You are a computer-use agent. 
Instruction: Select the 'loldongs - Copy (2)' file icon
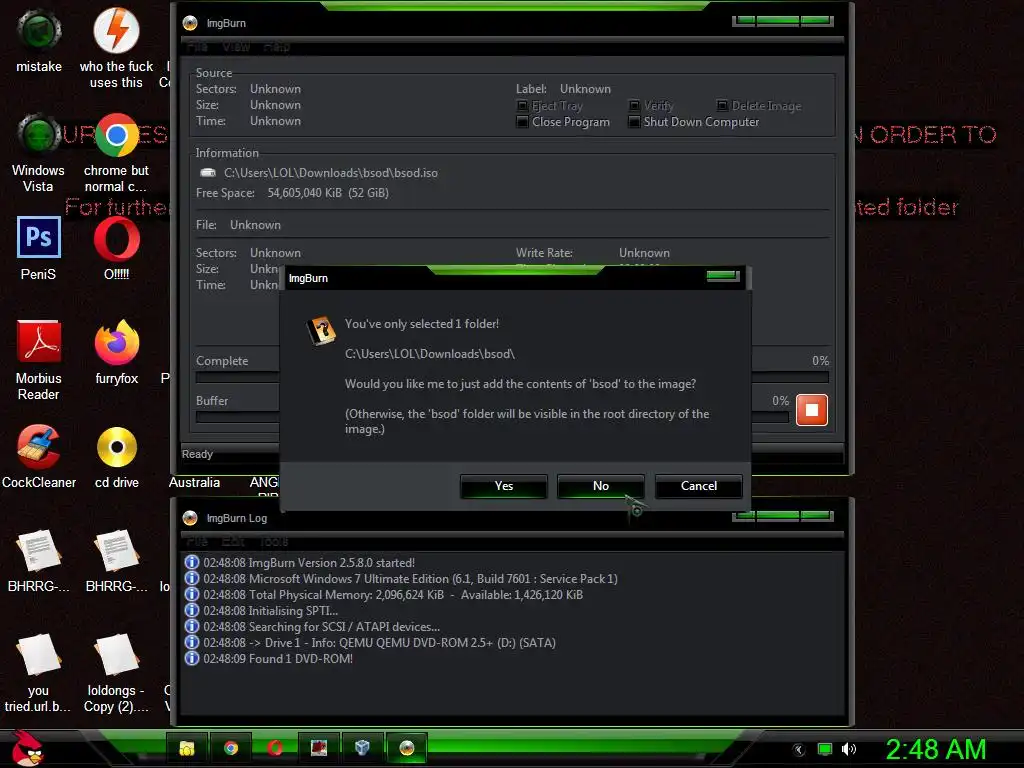tap(116, 673)
